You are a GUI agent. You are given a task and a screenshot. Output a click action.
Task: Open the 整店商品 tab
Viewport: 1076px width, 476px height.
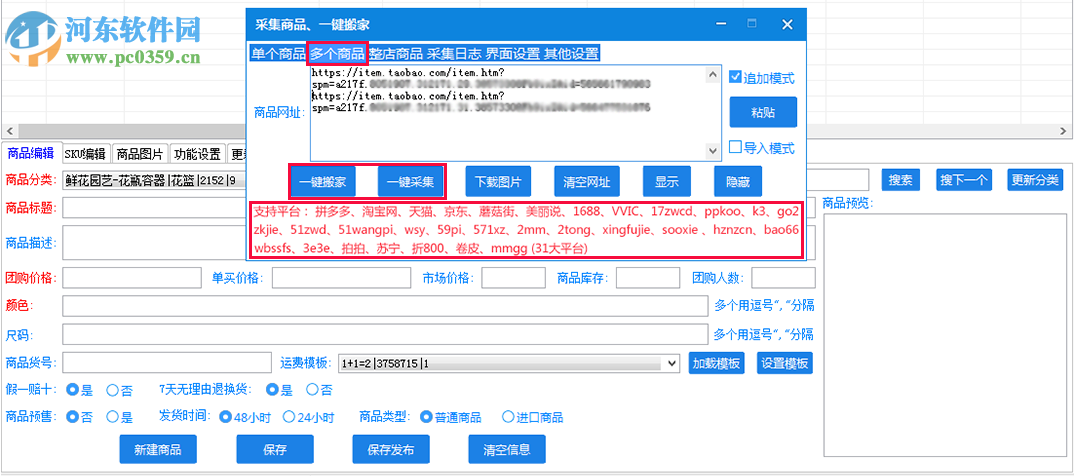pyautogui.click(x=396, y=53)
